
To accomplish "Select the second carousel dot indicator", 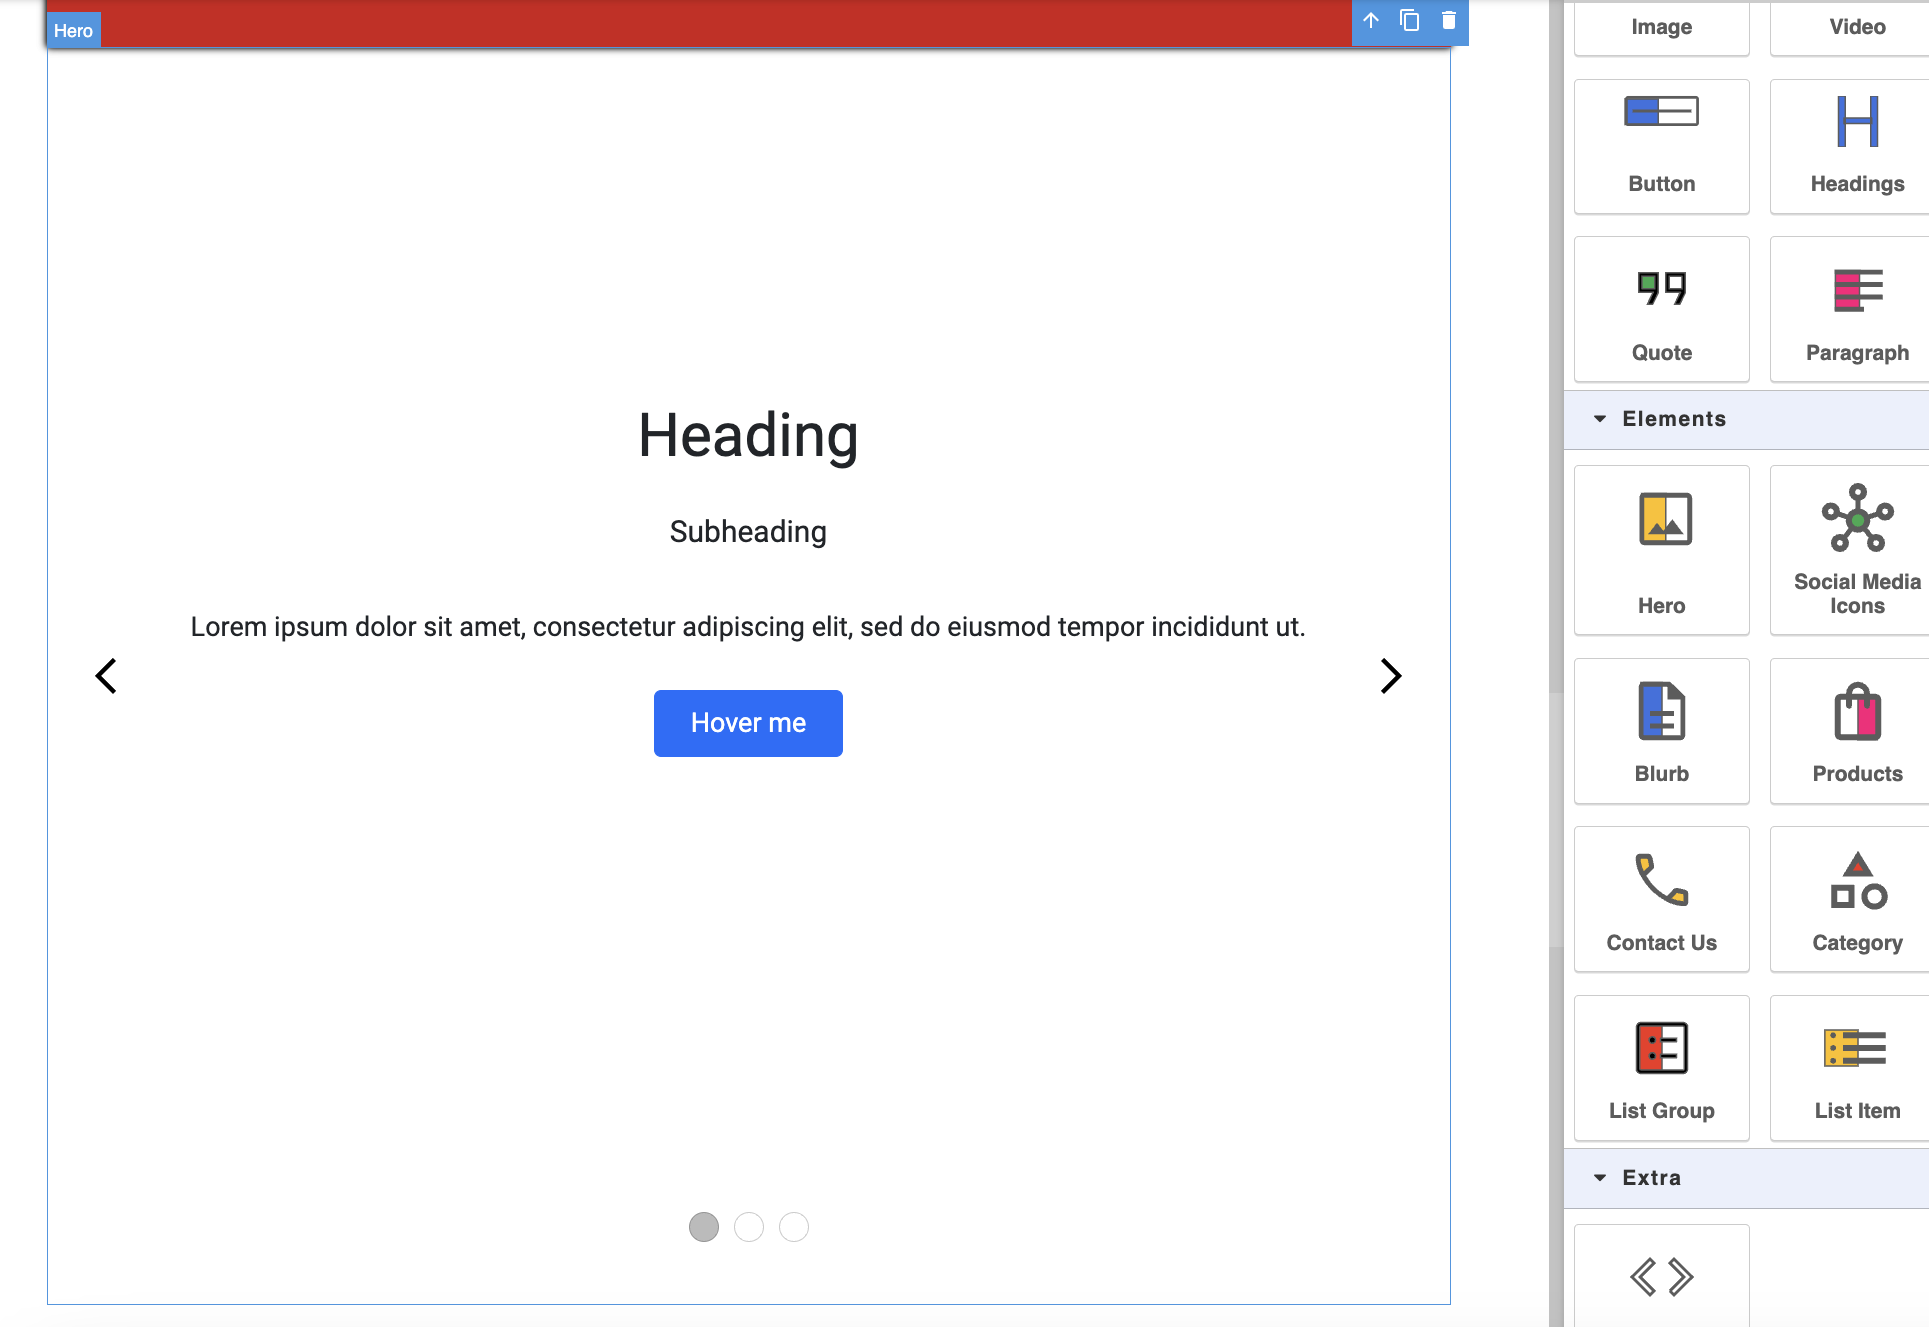I will (749, 1227).
